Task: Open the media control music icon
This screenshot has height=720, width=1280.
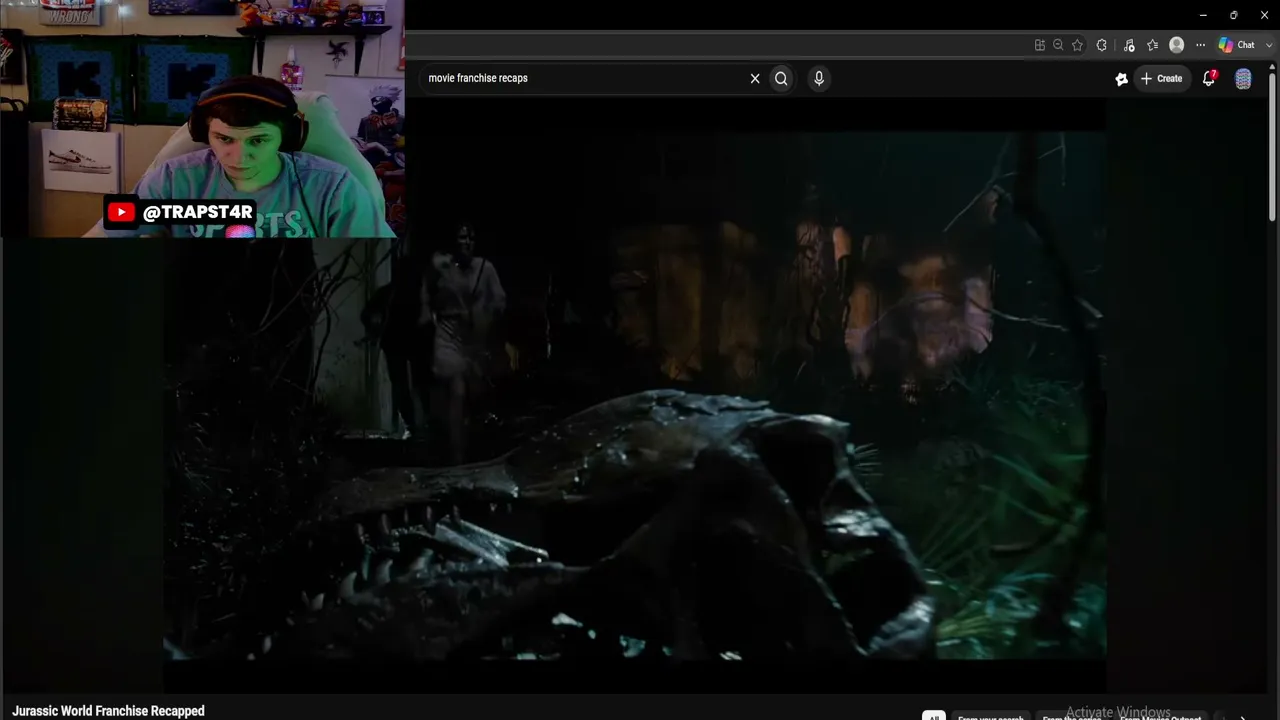Action: click(1129, 45)
